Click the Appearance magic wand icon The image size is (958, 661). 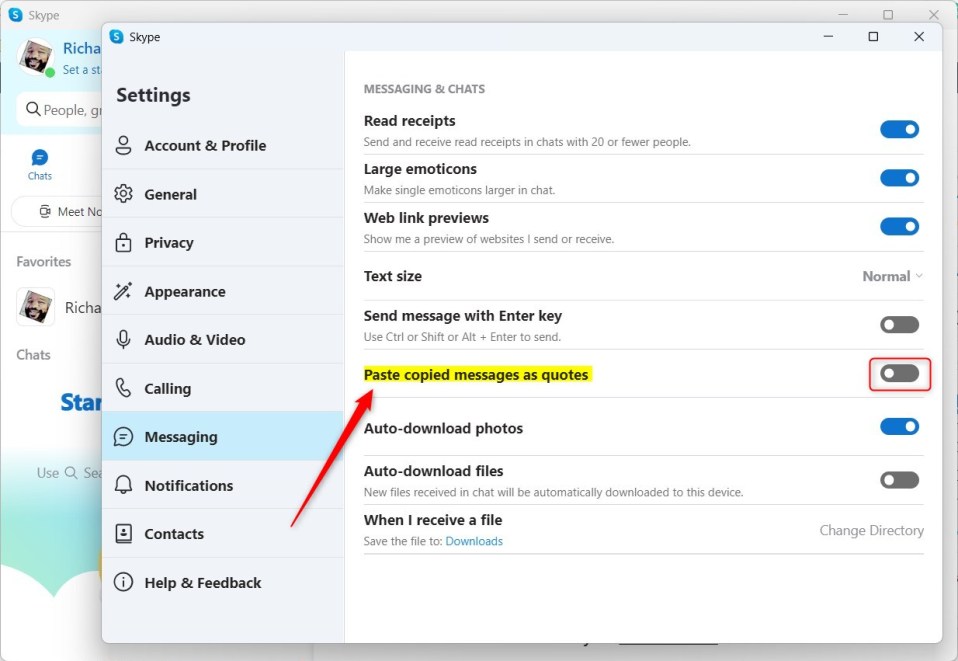click(123, 291)
